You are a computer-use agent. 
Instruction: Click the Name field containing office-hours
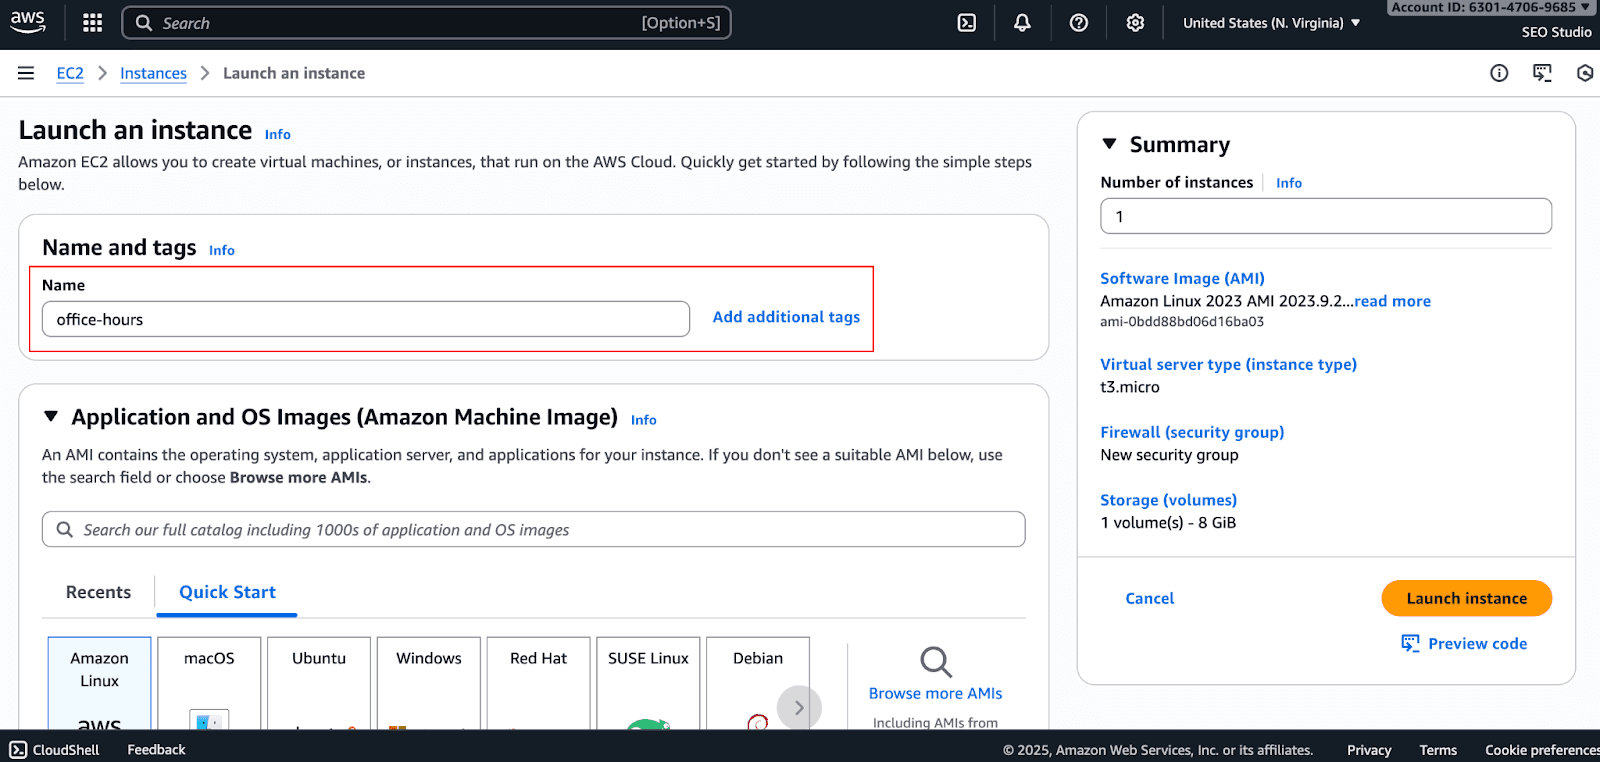coord(366,319)
